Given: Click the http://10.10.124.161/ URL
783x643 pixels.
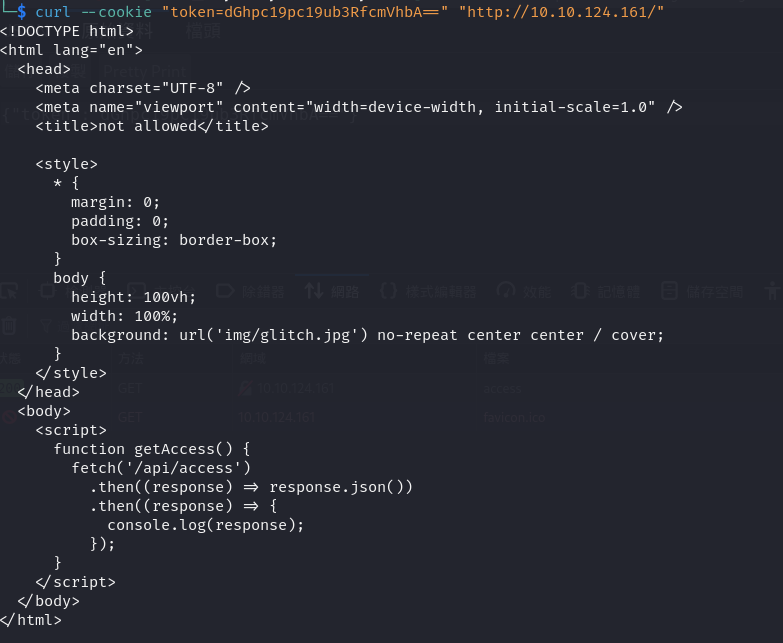Looking at the screenshot, I should (x=561, y=11).
